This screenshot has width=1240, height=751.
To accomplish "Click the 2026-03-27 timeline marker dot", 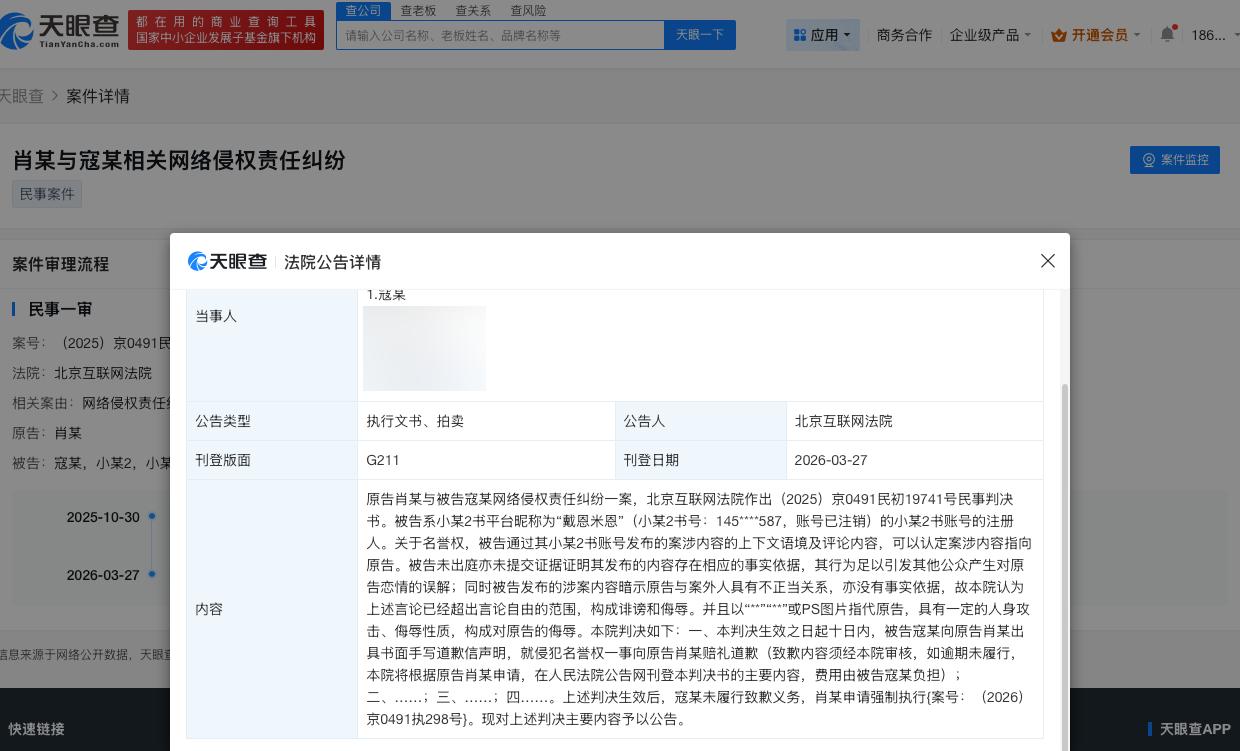I will [x=151, y=577].
